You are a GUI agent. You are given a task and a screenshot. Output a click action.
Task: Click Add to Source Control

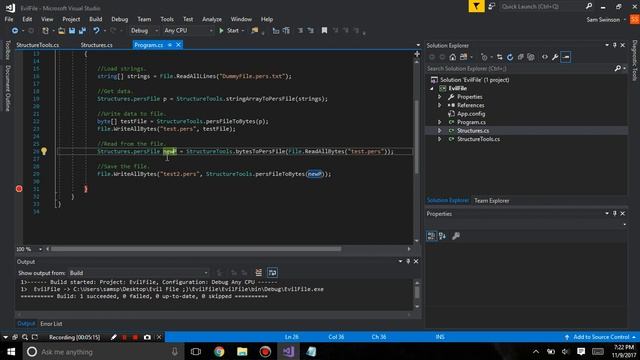tap(601, 337)
